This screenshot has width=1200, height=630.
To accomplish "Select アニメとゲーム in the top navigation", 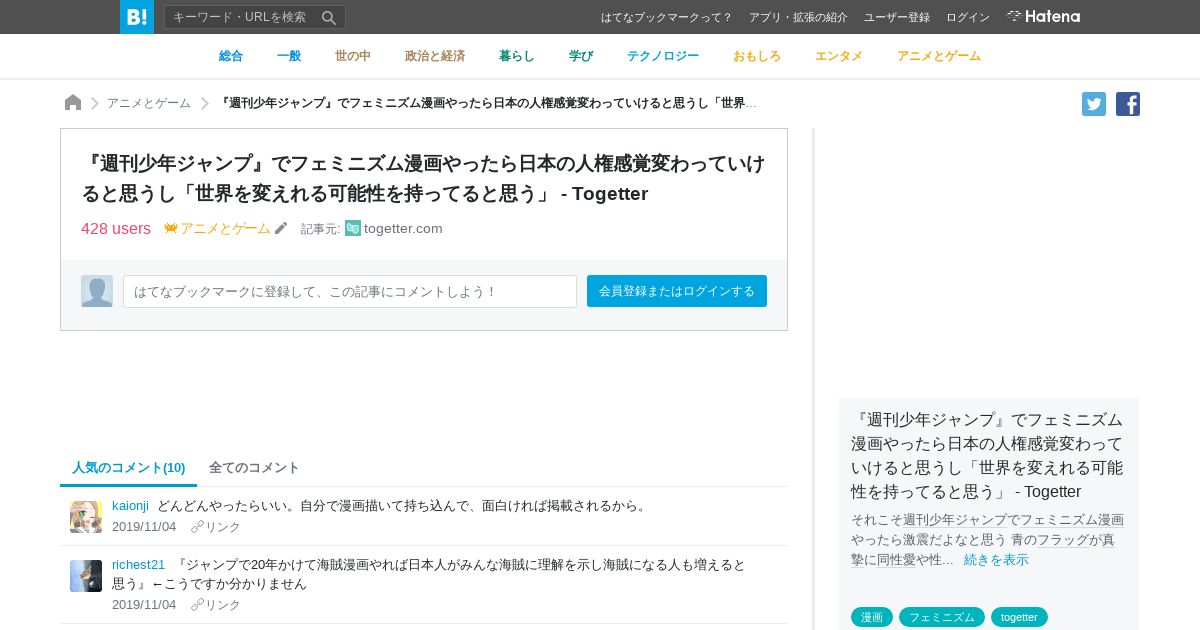I will pyautogui.click(x=939, y=56).
